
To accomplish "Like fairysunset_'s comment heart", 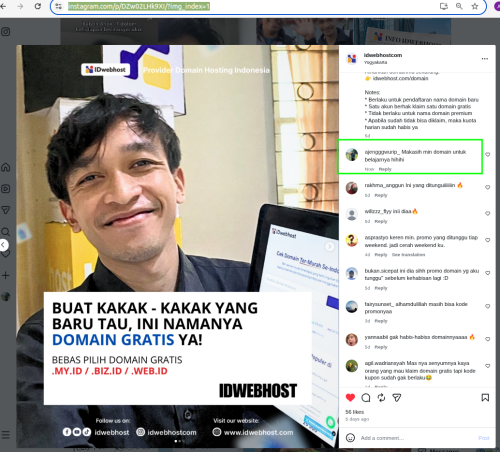I will 488,306.
